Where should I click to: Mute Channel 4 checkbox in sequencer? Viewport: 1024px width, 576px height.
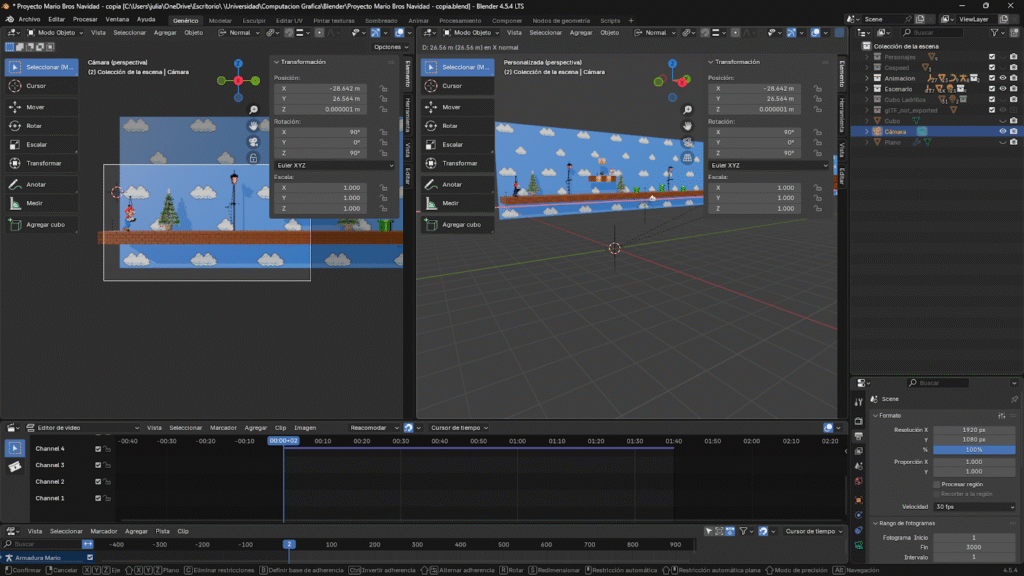click(x=98, y=449)
